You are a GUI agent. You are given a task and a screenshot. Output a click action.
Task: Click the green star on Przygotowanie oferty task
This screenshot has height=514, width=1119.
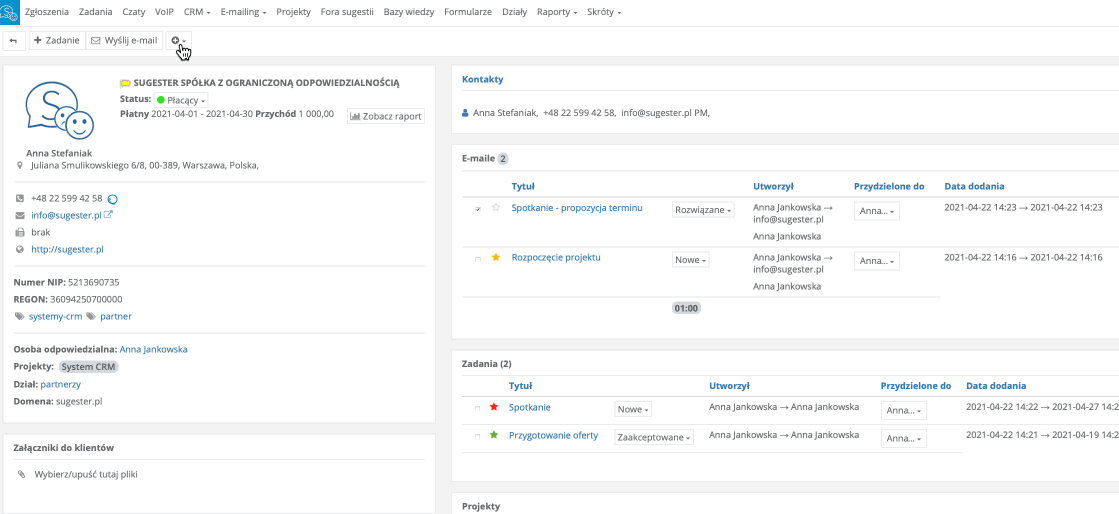click(x=493, y=436)
